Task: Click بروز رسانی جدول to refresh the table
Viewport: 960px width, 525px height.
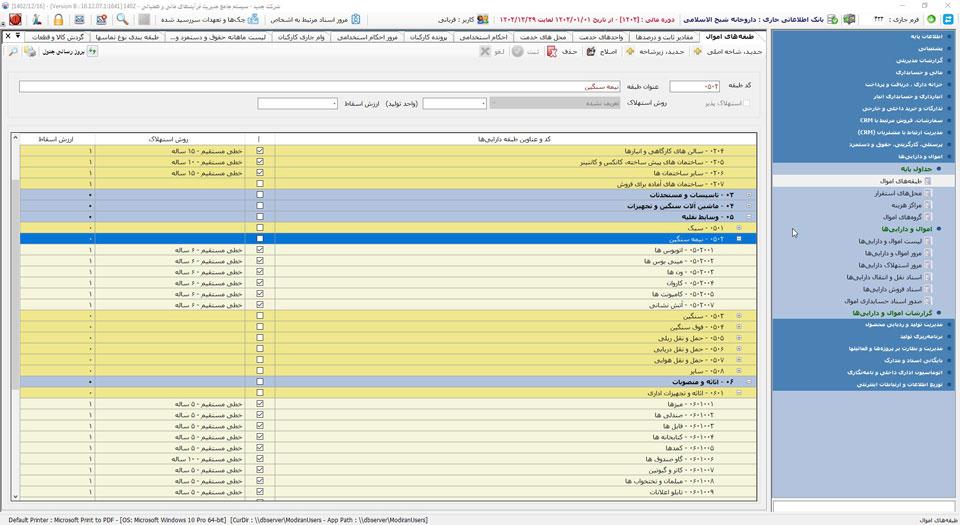Action: tap(70, 51)
